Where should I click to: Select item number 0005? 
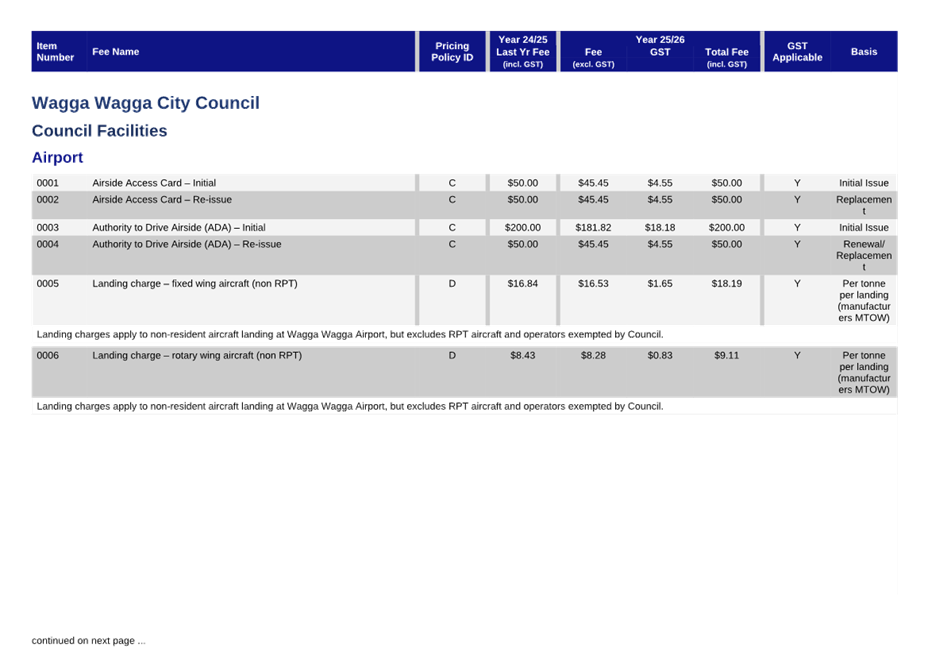click(x=48, y=284)
